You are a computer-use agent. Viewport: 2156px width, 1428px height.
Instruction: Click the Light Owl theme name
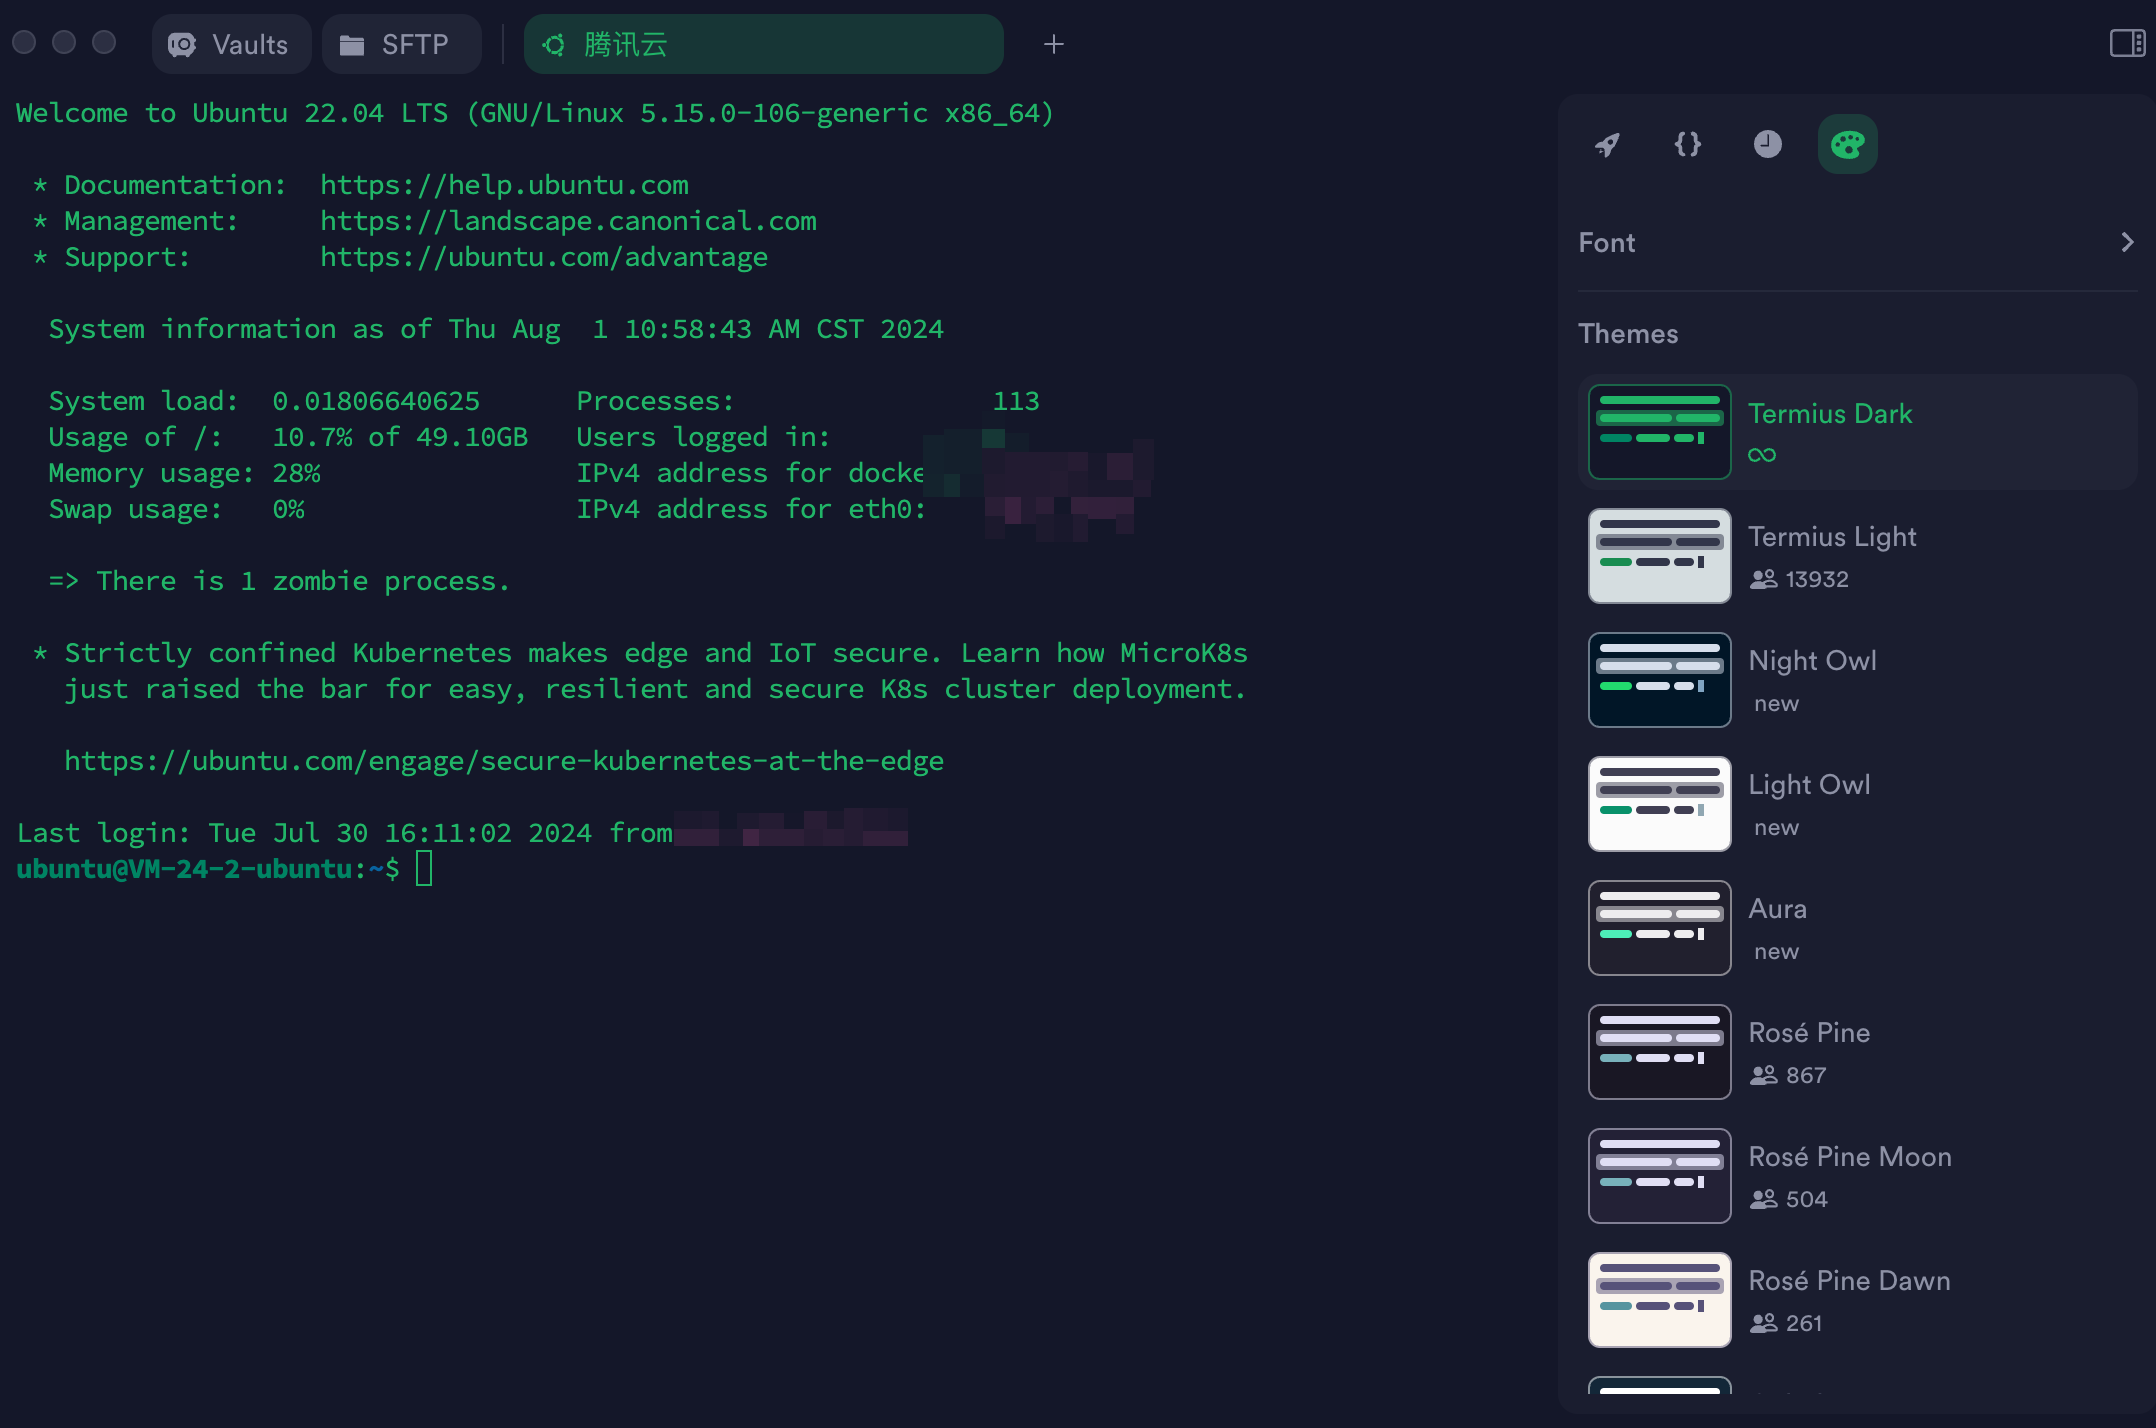[x=1809, y=785]
